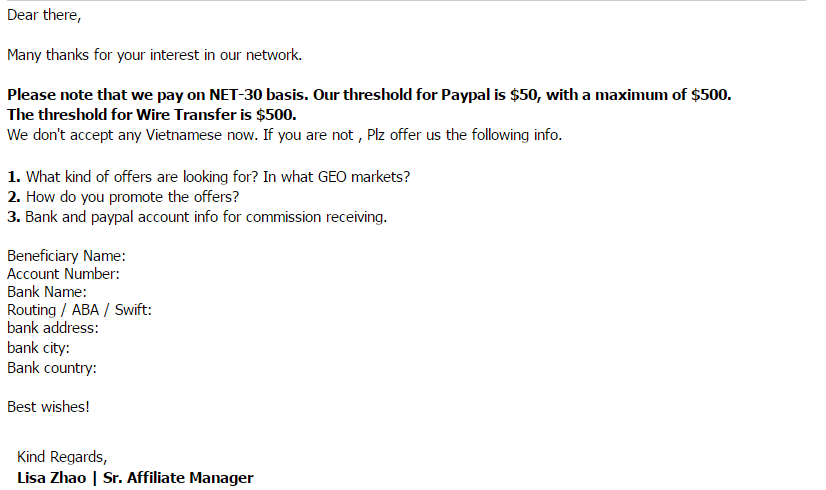Click the "Best wishes!" closing line
The width and height of the screenshot is (826, 490).
(x=48, y=407)
